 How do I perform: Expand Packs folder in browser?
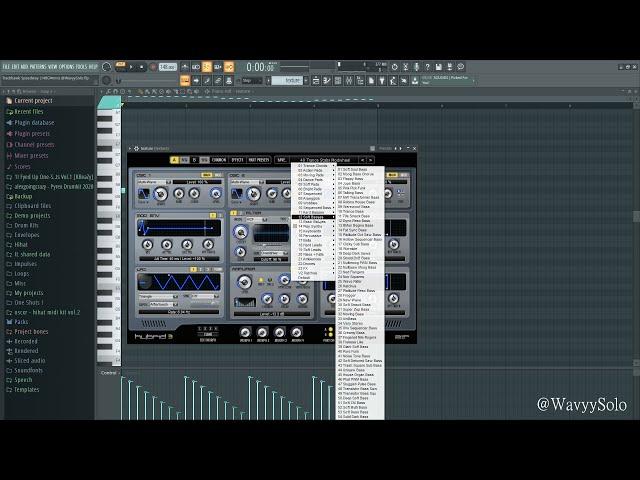click(17, 322)
